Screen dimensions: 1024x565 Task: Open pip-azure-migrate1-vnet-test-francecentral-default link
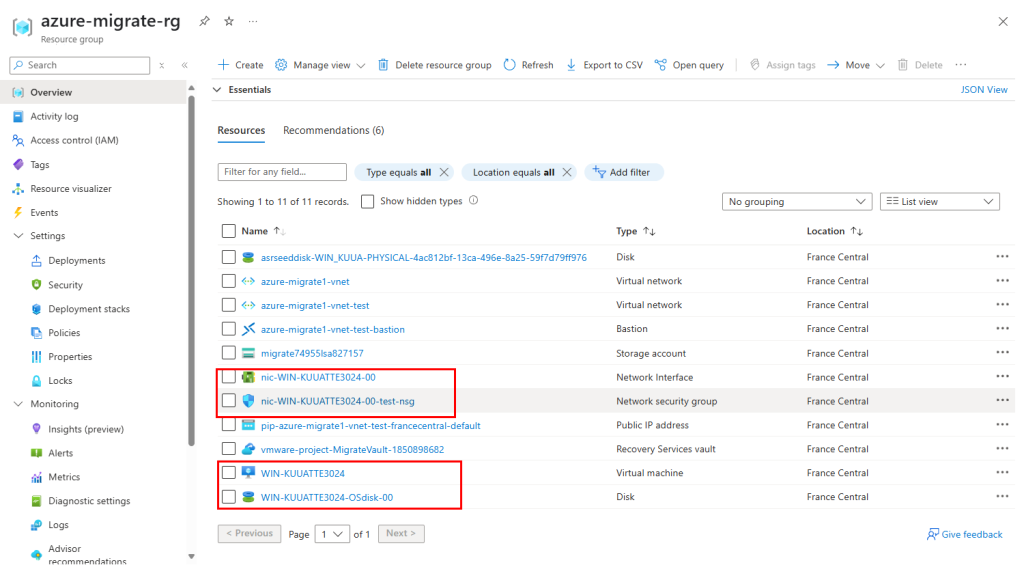370,425
